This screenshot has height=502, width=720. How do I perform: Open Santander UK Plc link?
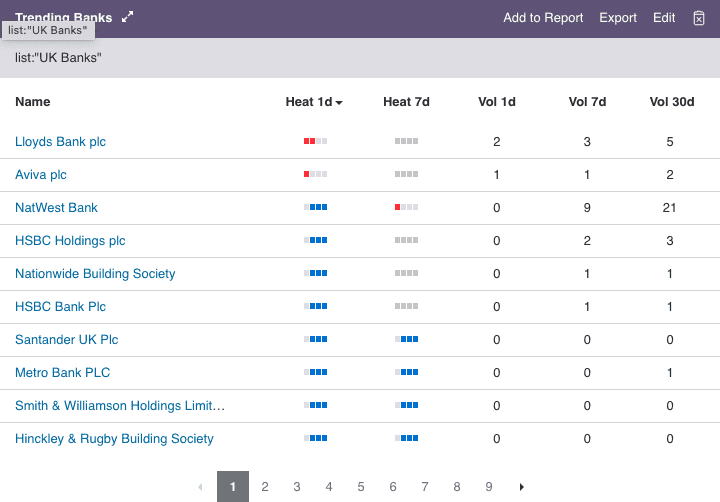(x=67, y=339)
